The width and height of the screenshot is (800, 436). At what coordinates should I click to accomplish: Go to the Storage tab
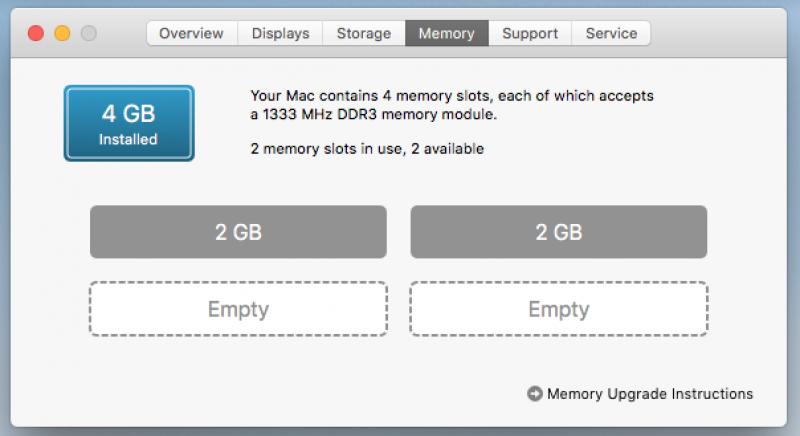(x=364, y=33)
